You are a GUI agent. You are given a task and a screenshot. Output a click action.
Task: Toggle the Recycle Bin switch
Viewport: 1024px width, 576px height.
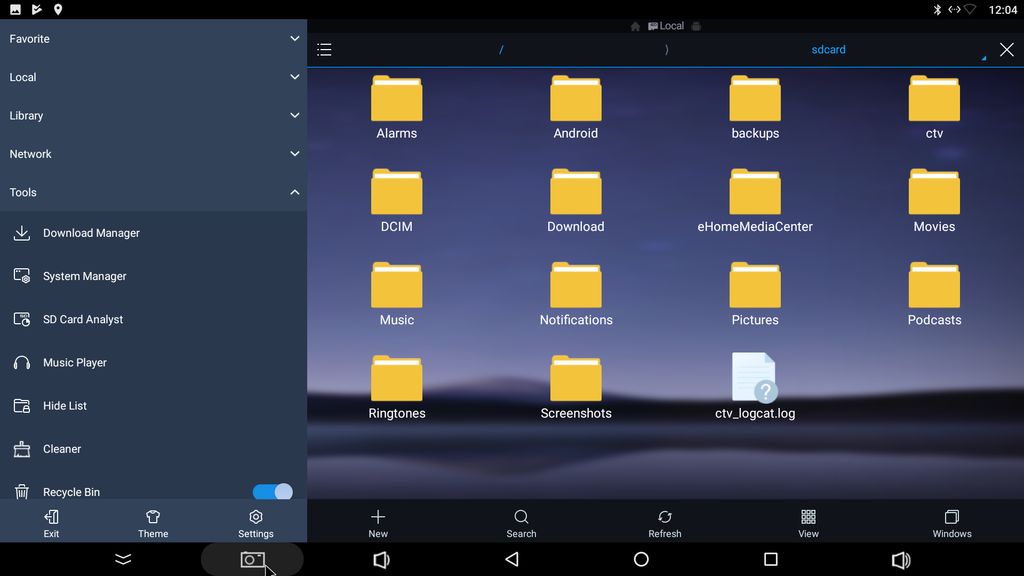(272, 492)
